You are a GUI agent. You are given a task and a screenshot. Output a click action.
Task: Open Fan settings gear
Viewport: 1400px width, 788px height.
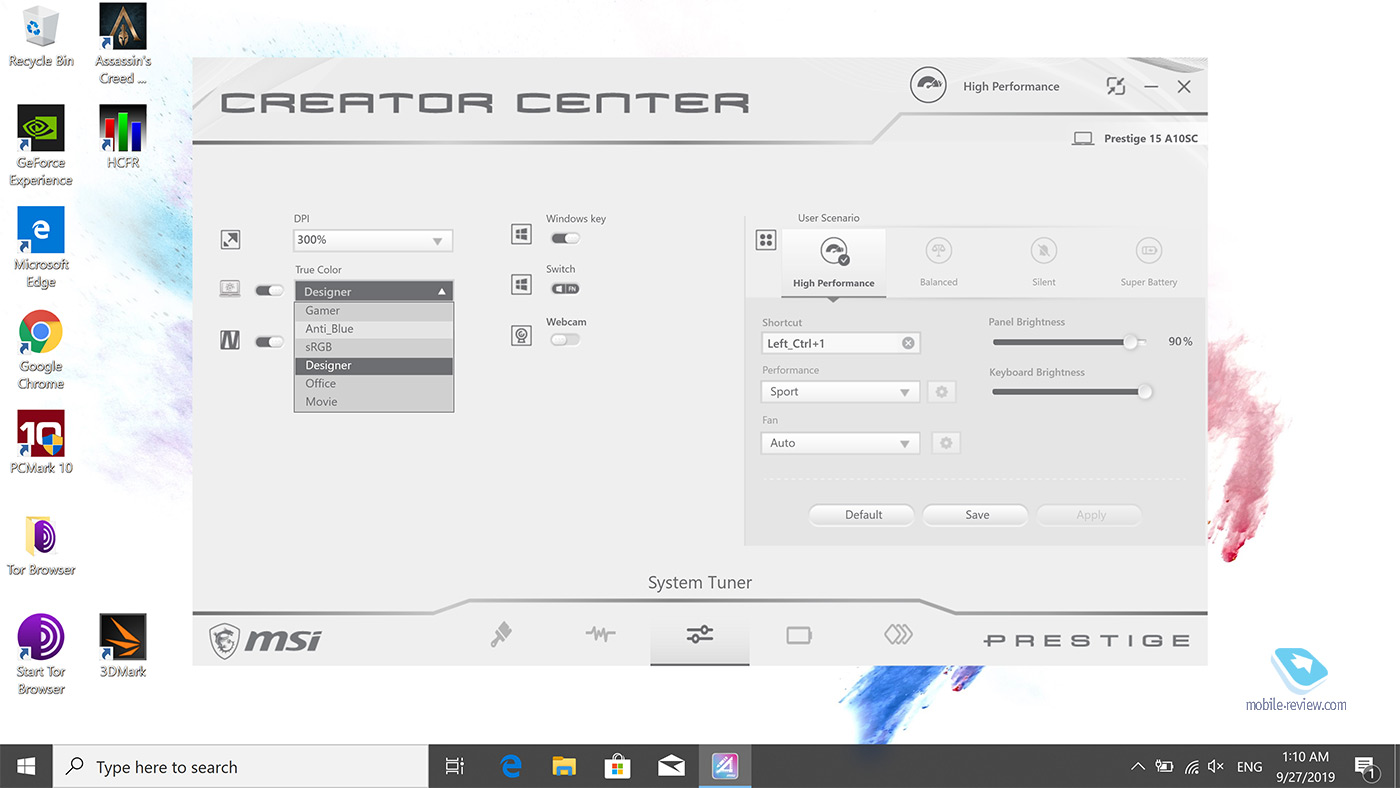click(946, 443)
